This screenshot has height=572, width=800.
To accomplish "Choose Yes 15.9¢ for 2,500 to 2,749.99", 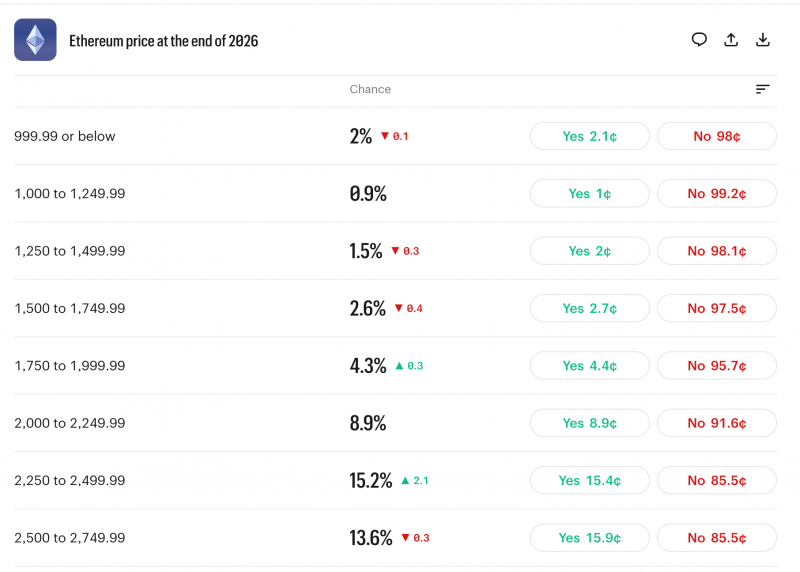I will [x=590, y=538].
